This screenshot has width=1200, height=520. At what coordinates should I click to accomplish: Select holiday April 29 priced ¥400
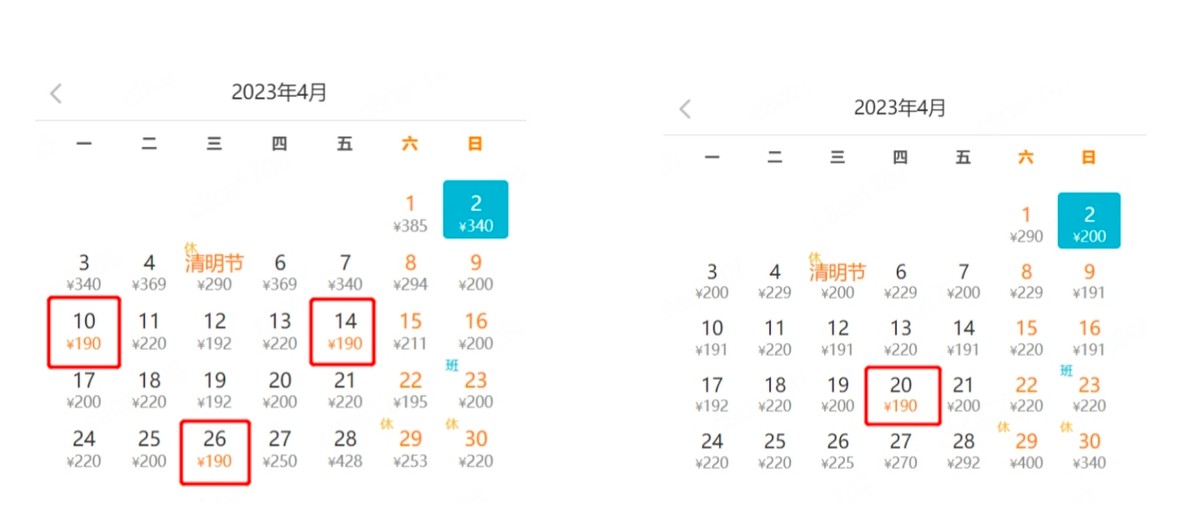pos(1026,451)
